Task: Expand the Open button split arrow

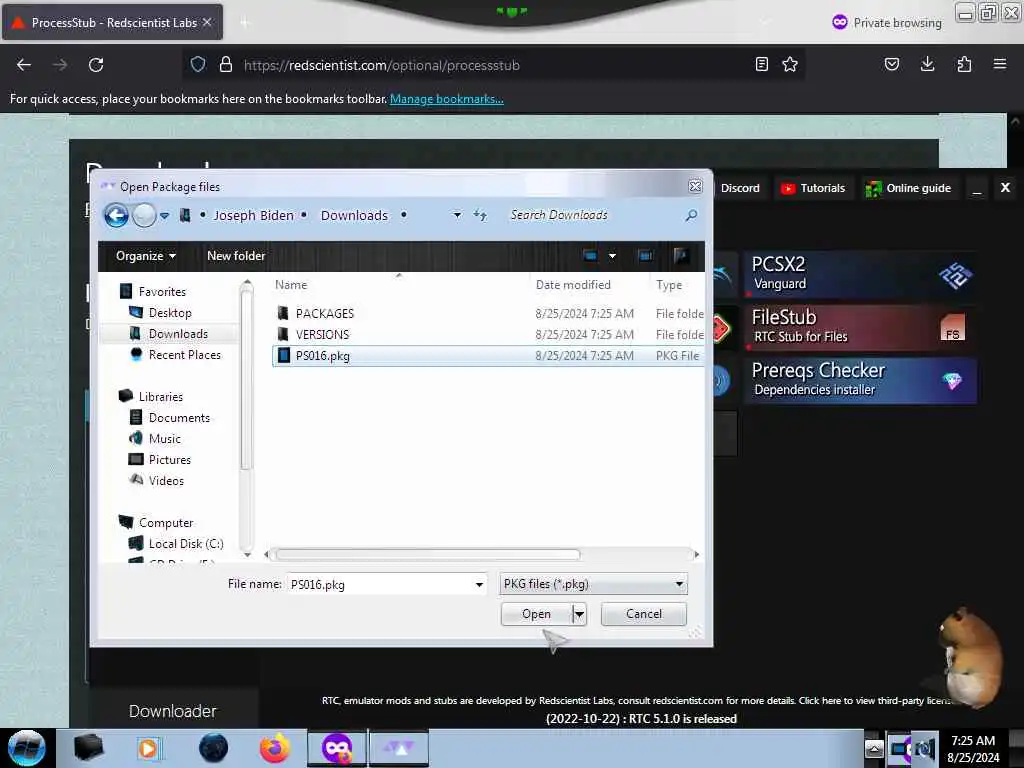Action: point(579,614)
